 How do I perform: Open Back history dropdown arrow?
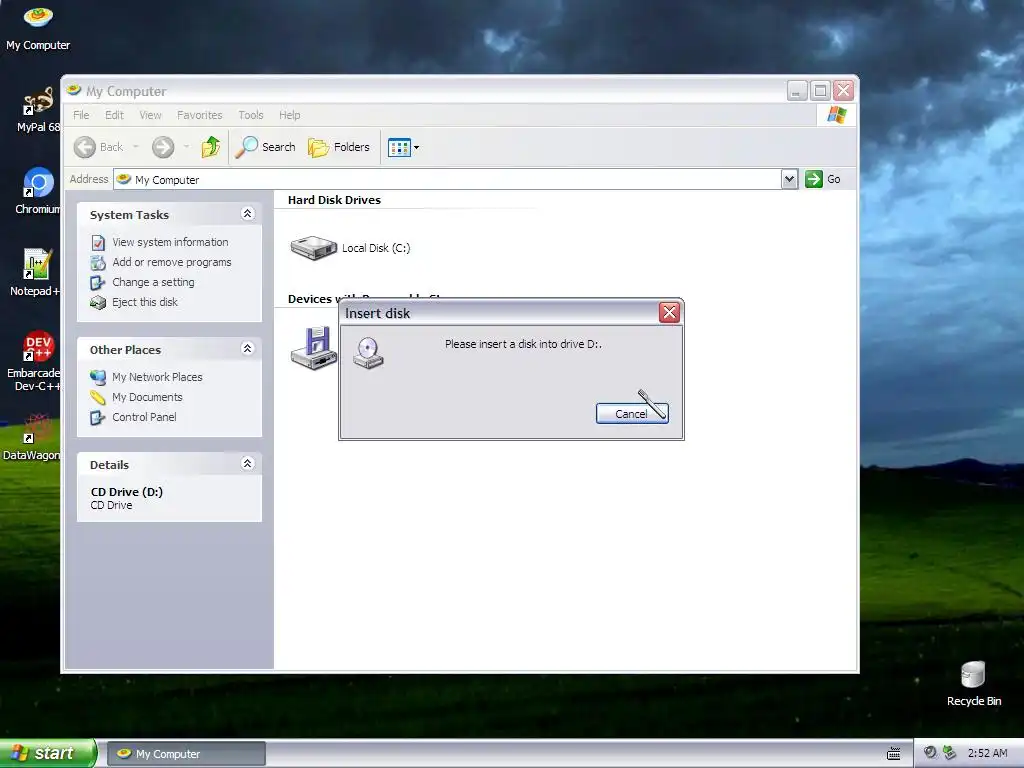pyautogui.click(x=136, y=147)
